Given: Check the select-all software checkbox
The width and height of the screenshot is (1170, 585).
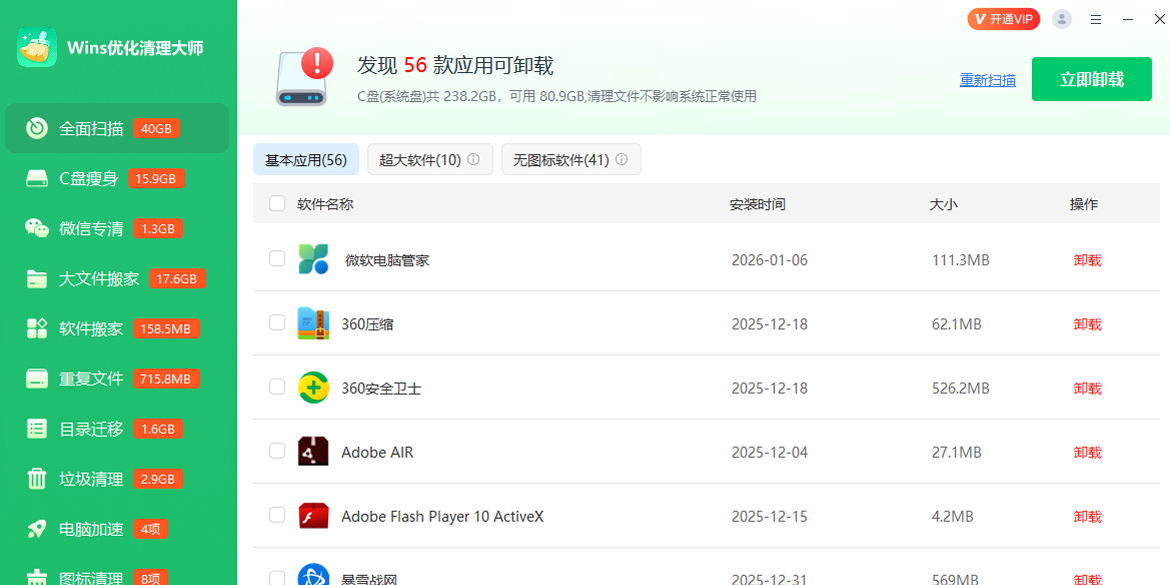Looking at the screenshot, I should coord(277,202).
